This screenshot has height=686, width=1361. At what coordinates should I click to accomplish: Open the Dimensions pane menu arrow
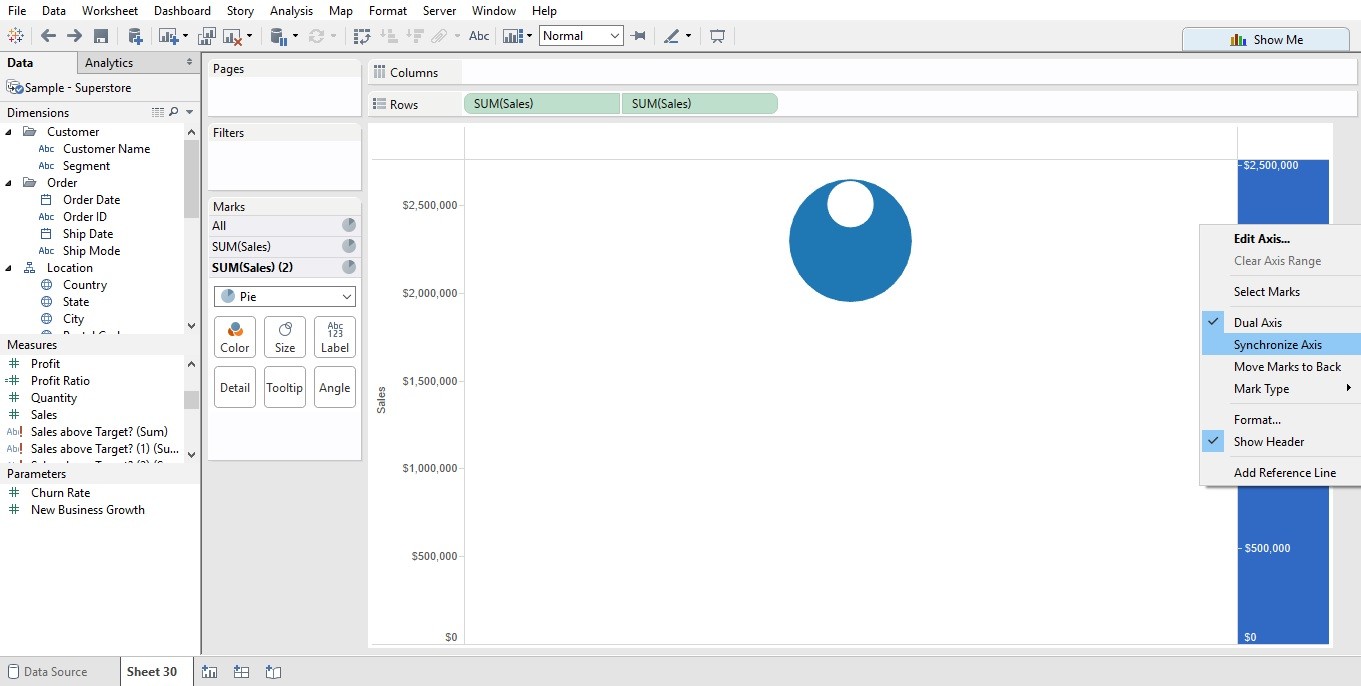190,112
